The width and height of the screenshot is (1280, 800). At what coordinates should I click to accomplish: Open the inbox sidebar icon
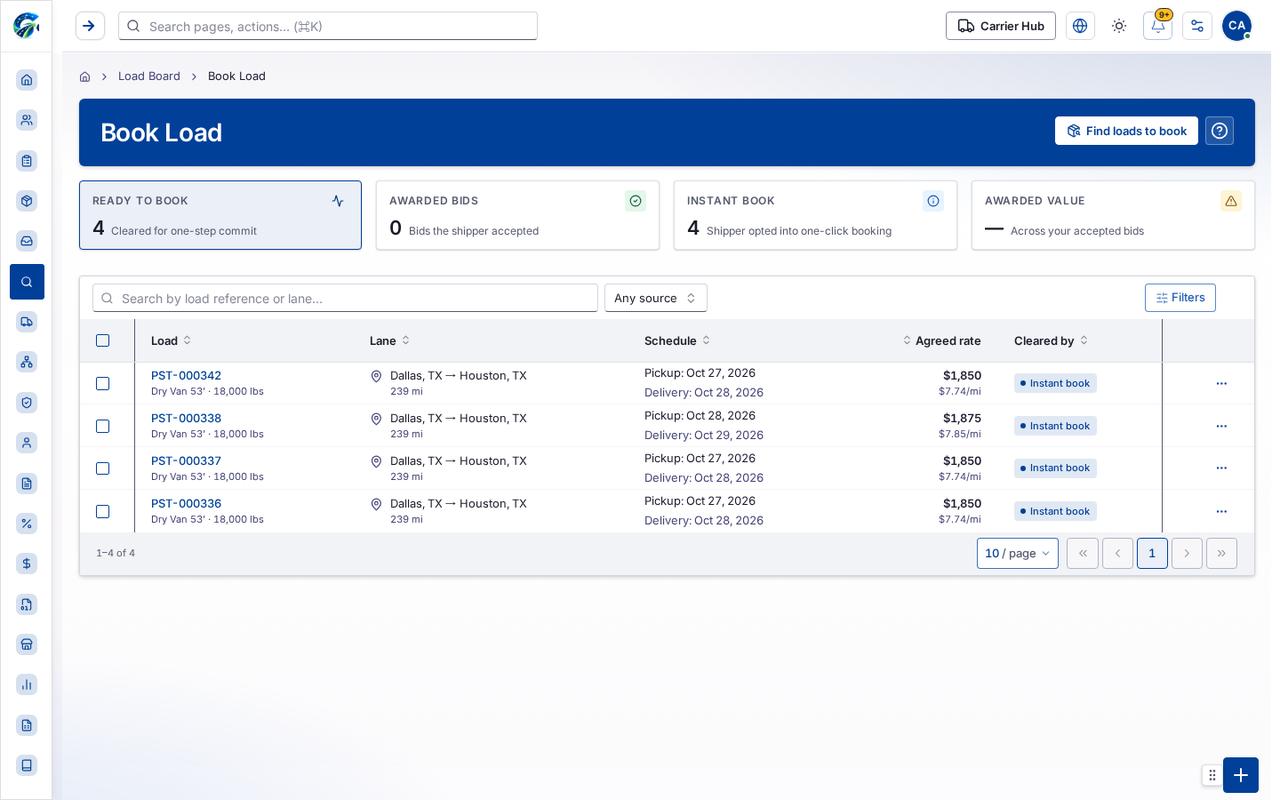[x=27, y=241]
